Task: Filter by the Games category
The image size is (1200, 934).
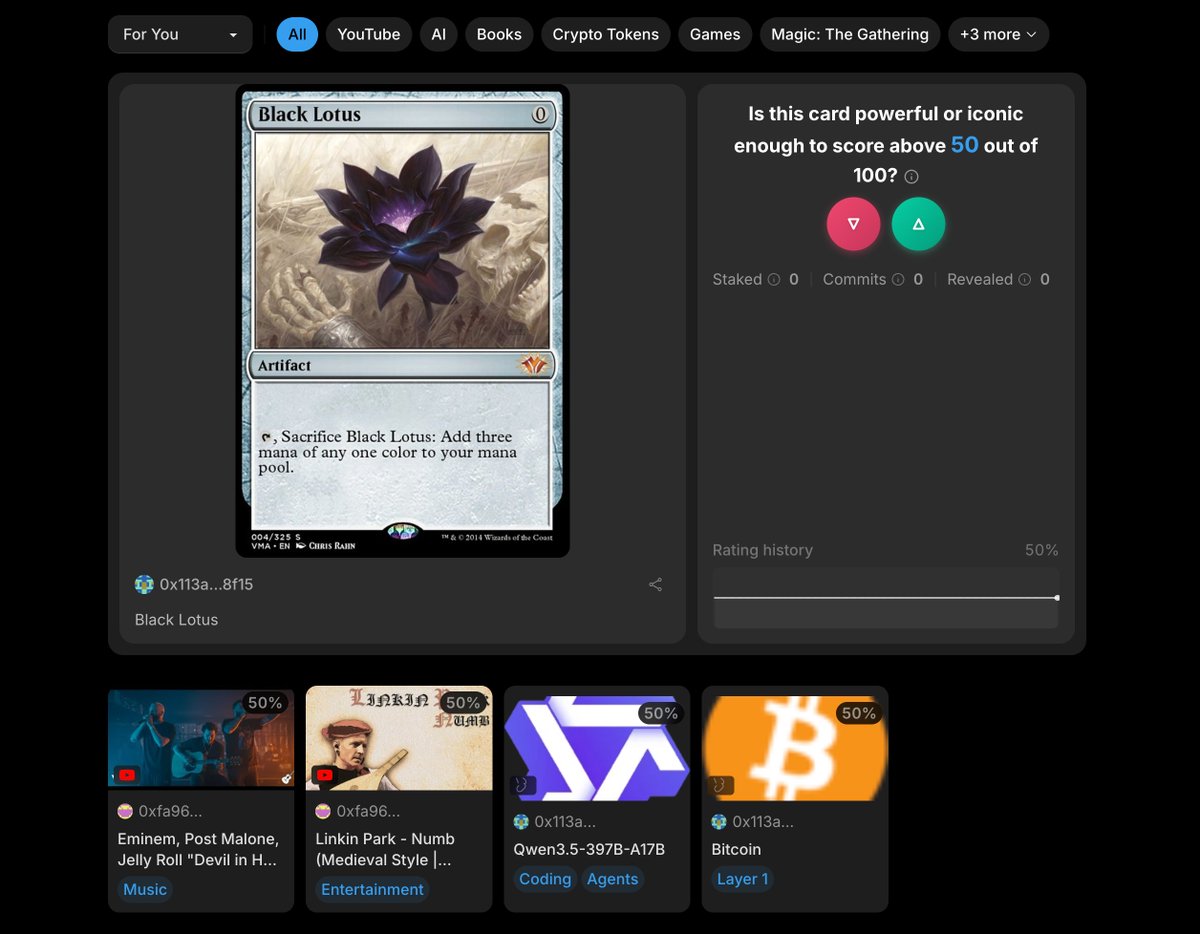Action: pyautogui.click(x=715, y=34)
